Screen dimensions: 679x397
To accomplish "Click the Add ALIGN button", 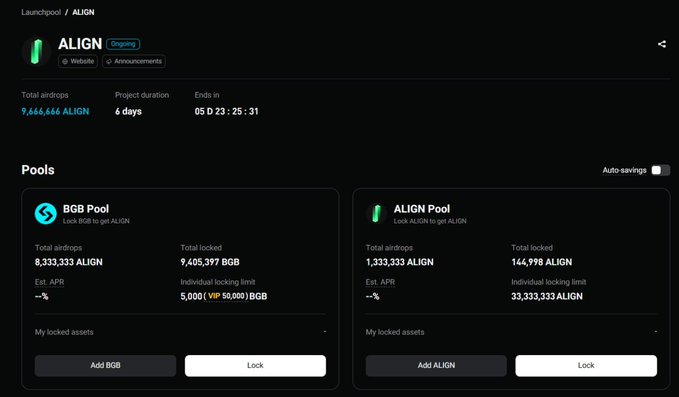I will [x=436, y=365].
